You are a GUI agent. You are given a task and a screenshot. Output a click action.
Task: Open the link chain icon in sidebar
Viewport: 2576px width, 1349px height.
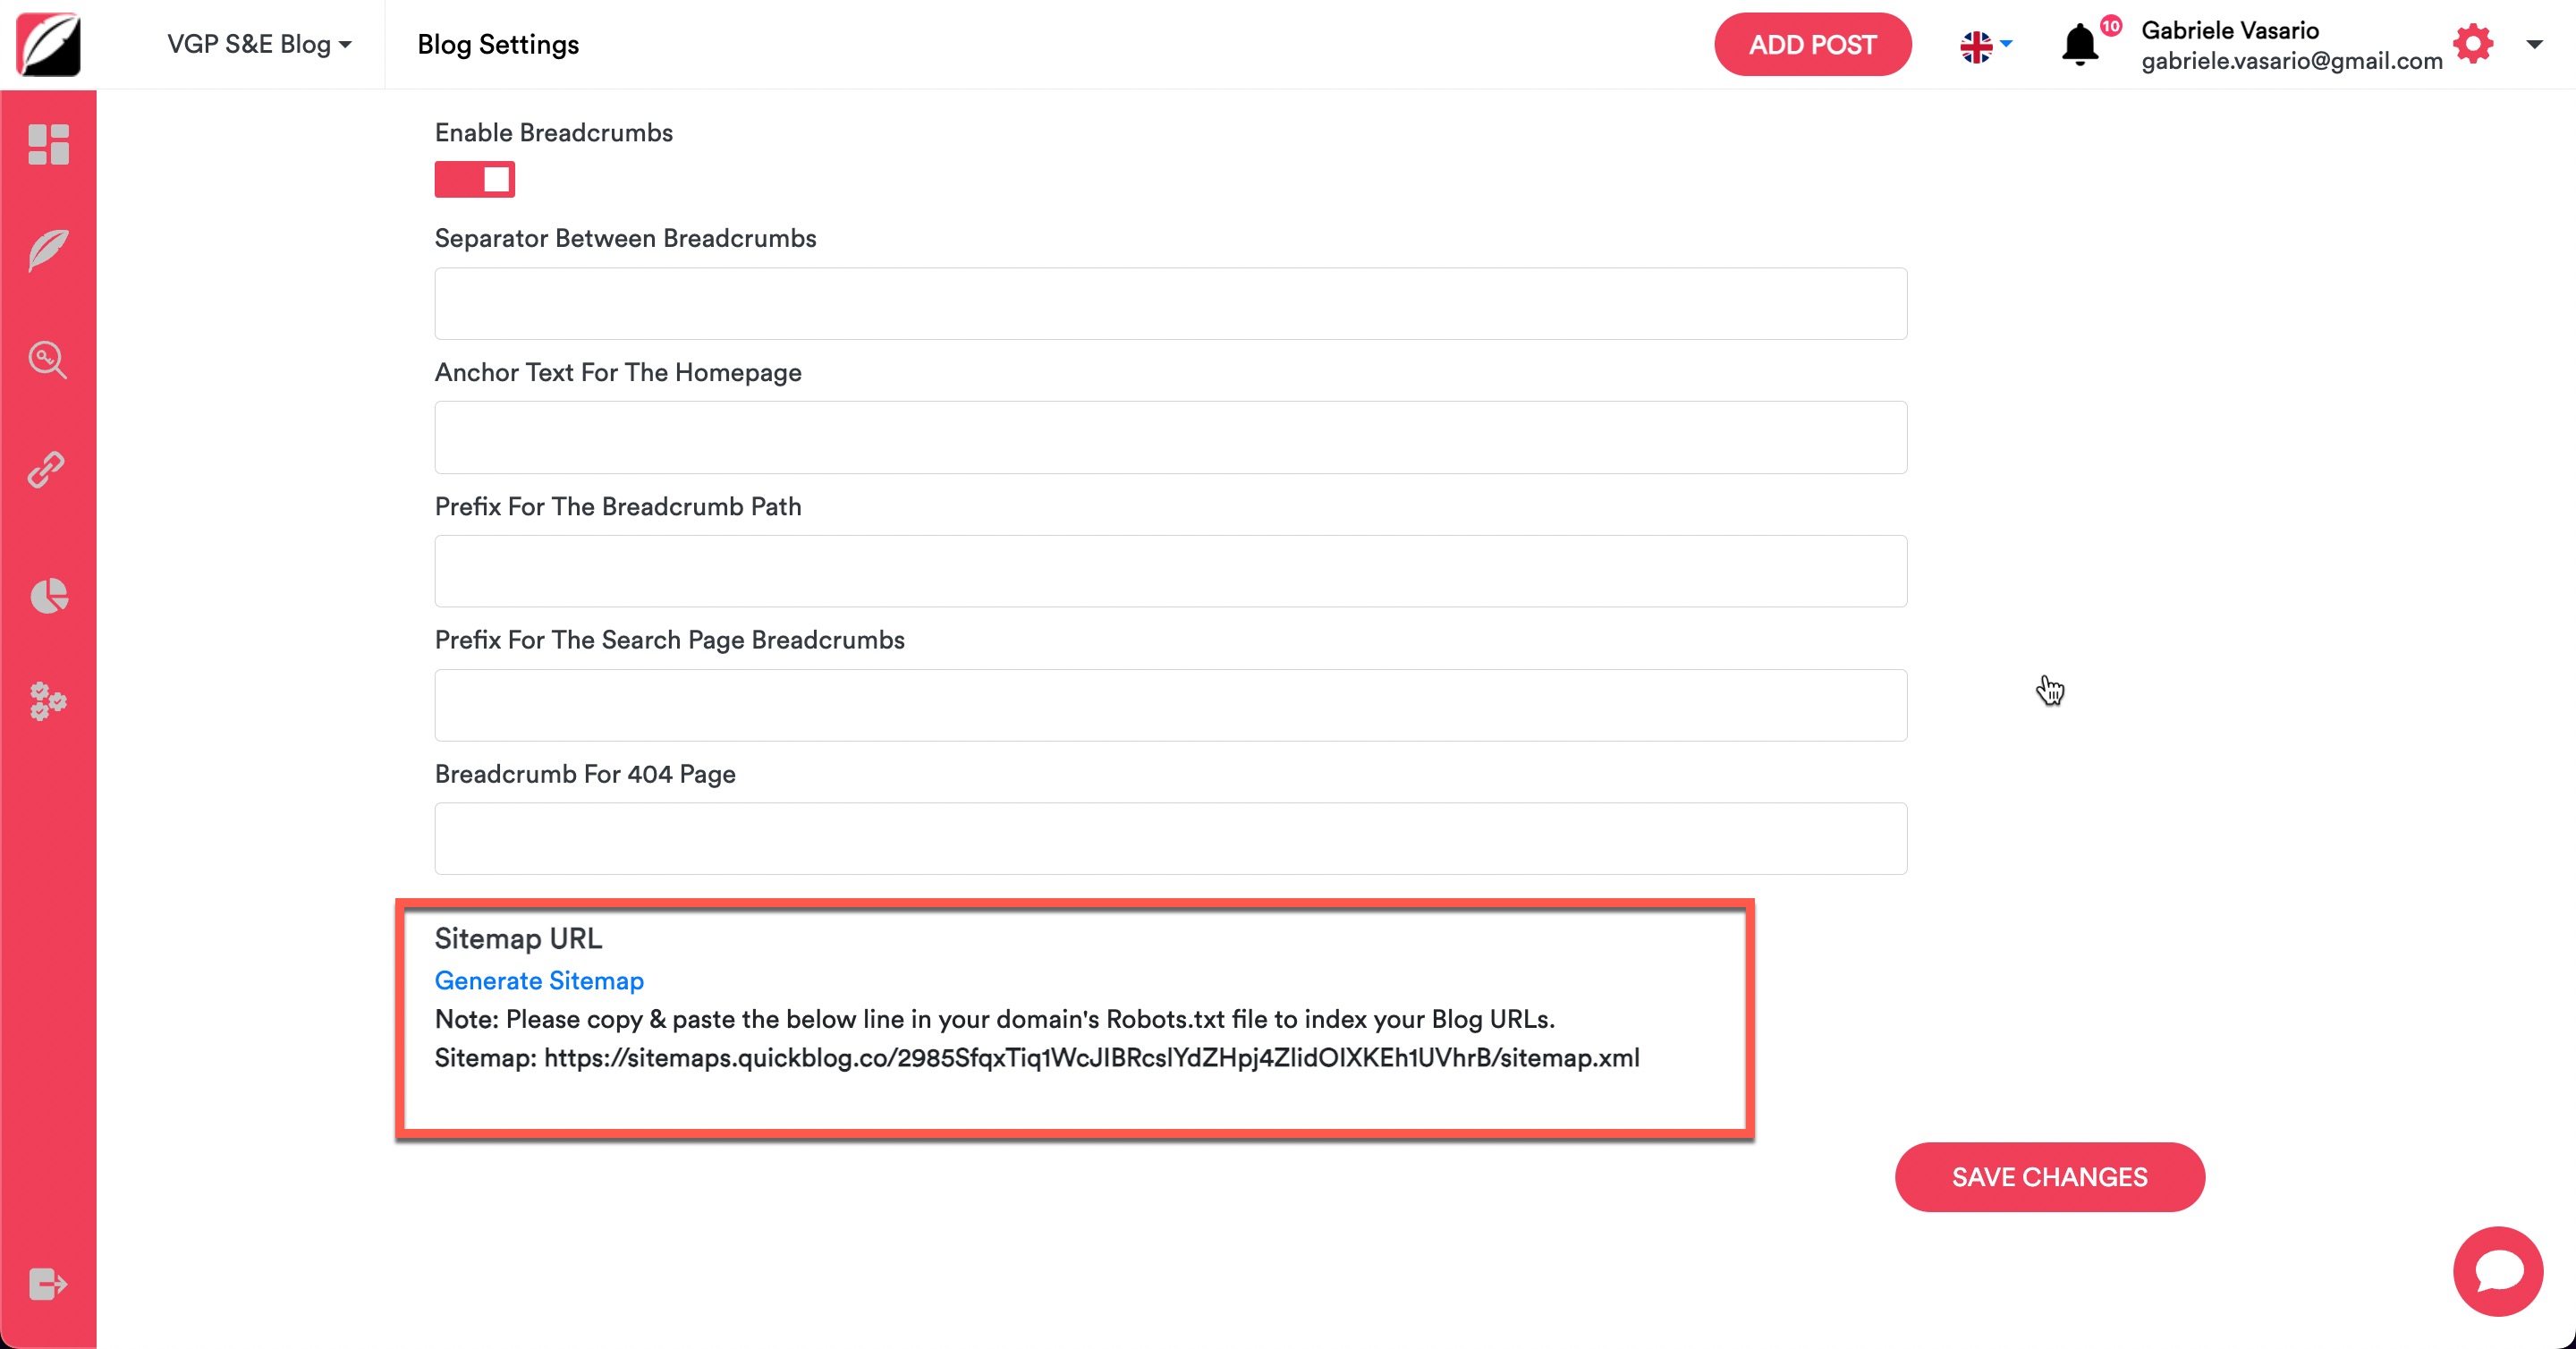47,469
